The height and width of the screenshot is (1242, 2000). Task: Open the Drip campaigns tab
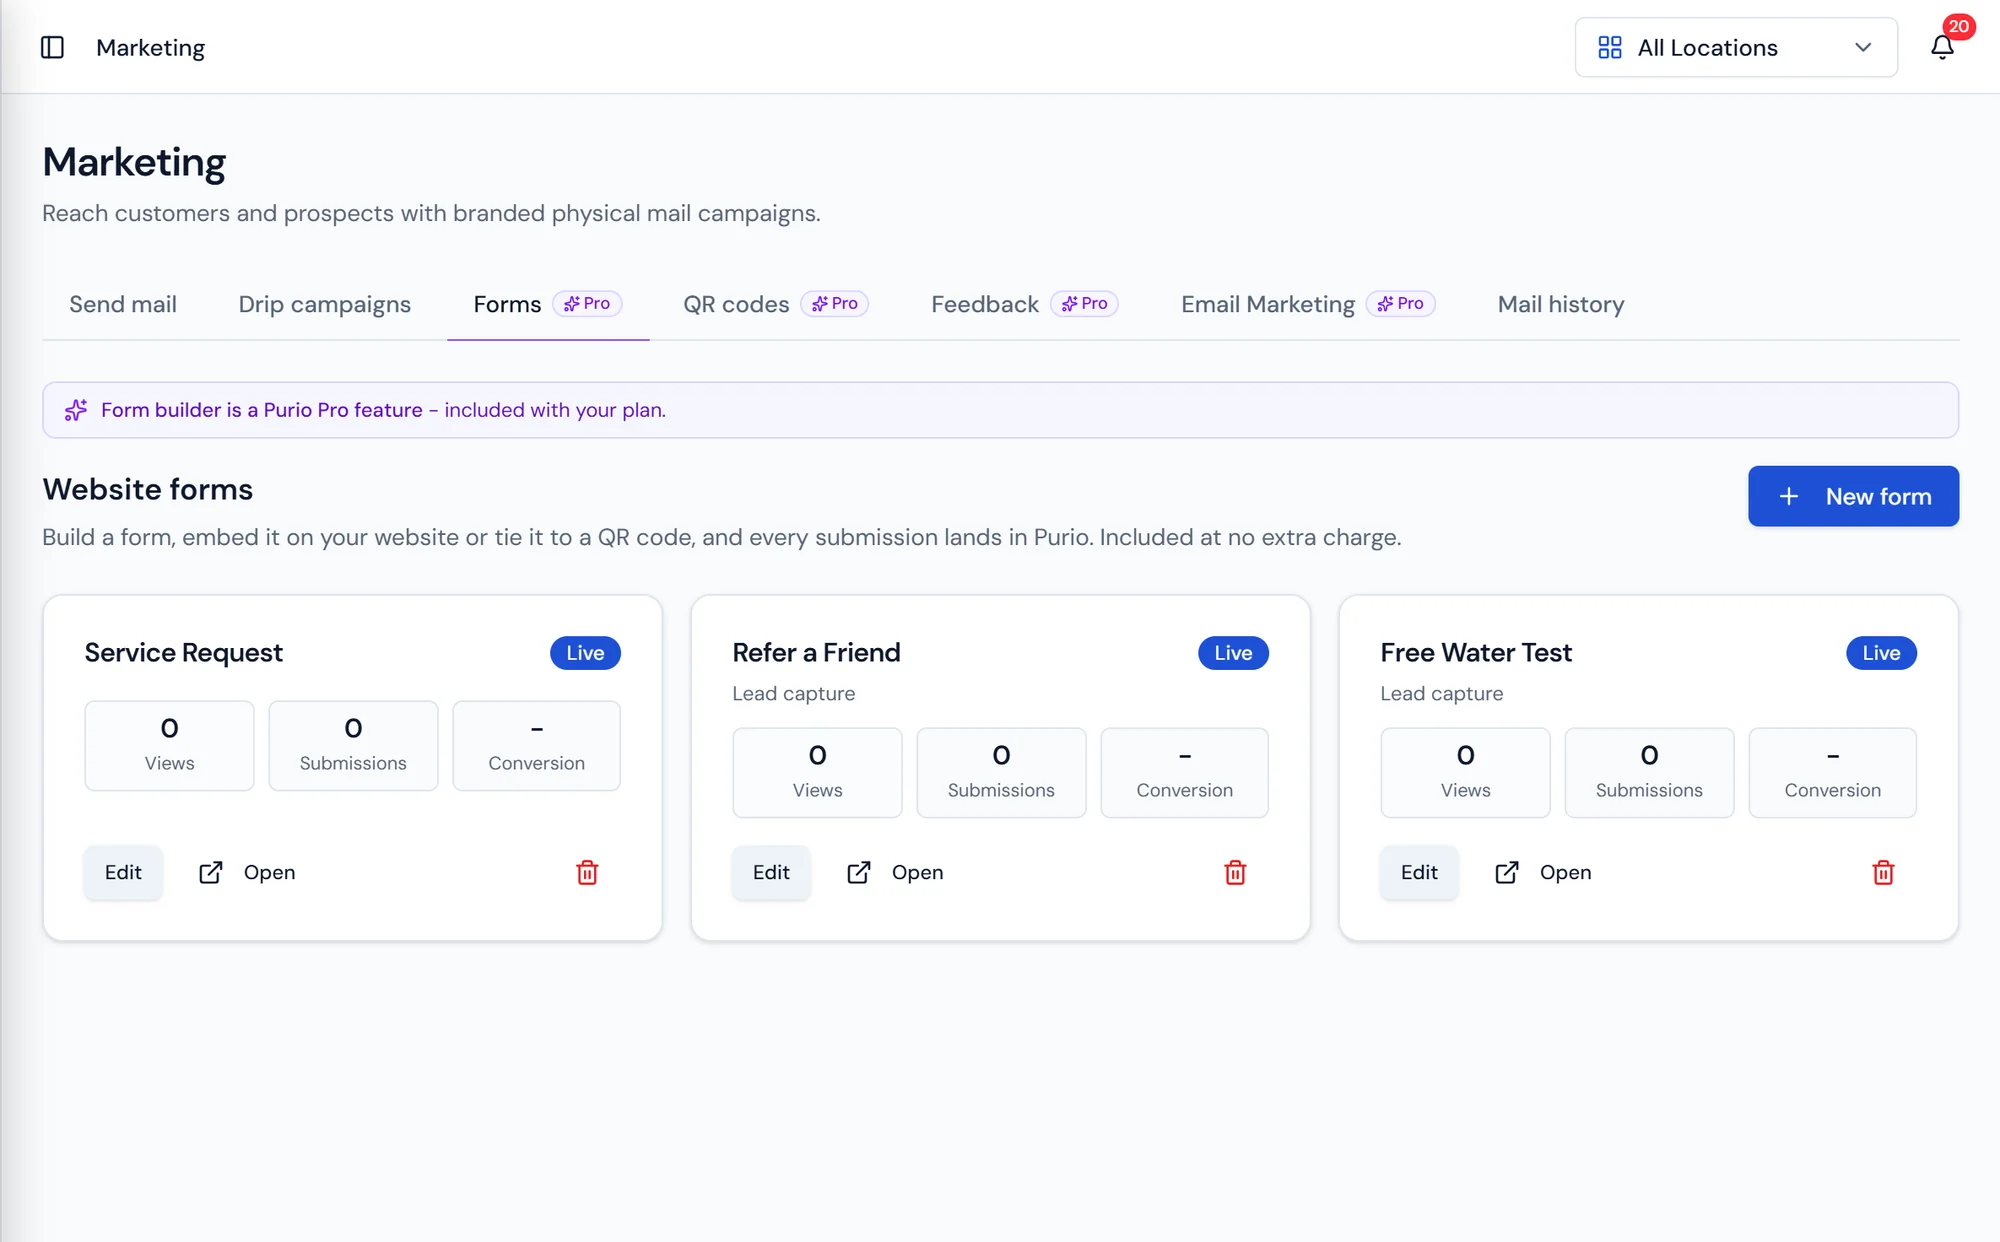[x=324, y=304]
